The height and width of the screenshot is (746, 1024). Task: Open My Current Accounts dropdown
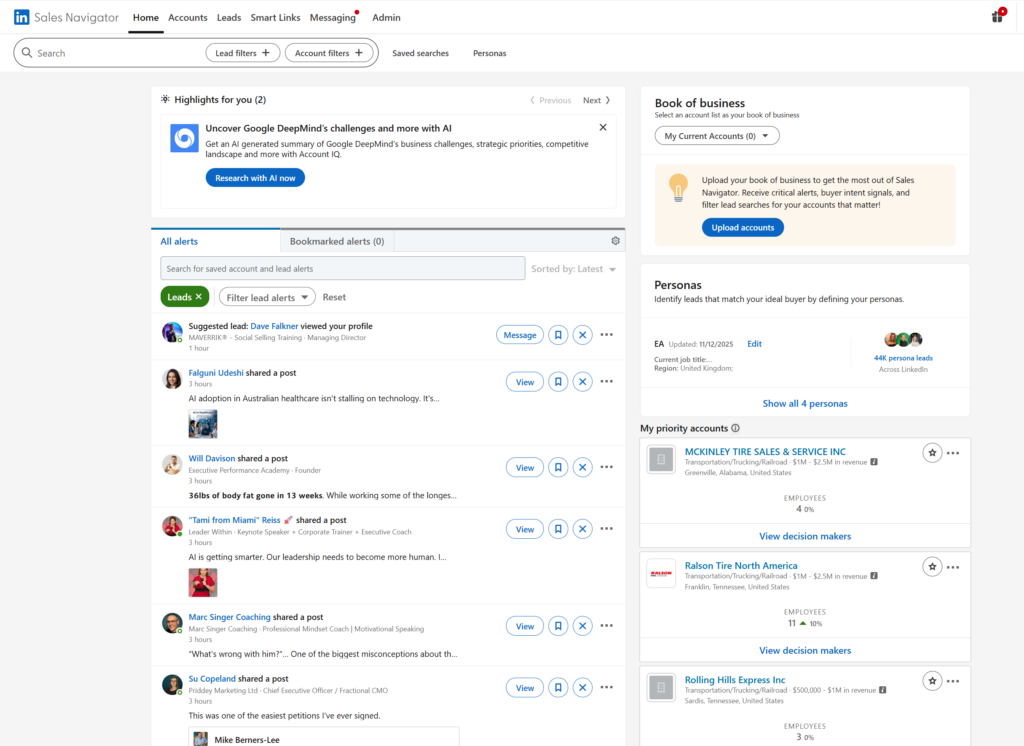[x=717, y=136]
